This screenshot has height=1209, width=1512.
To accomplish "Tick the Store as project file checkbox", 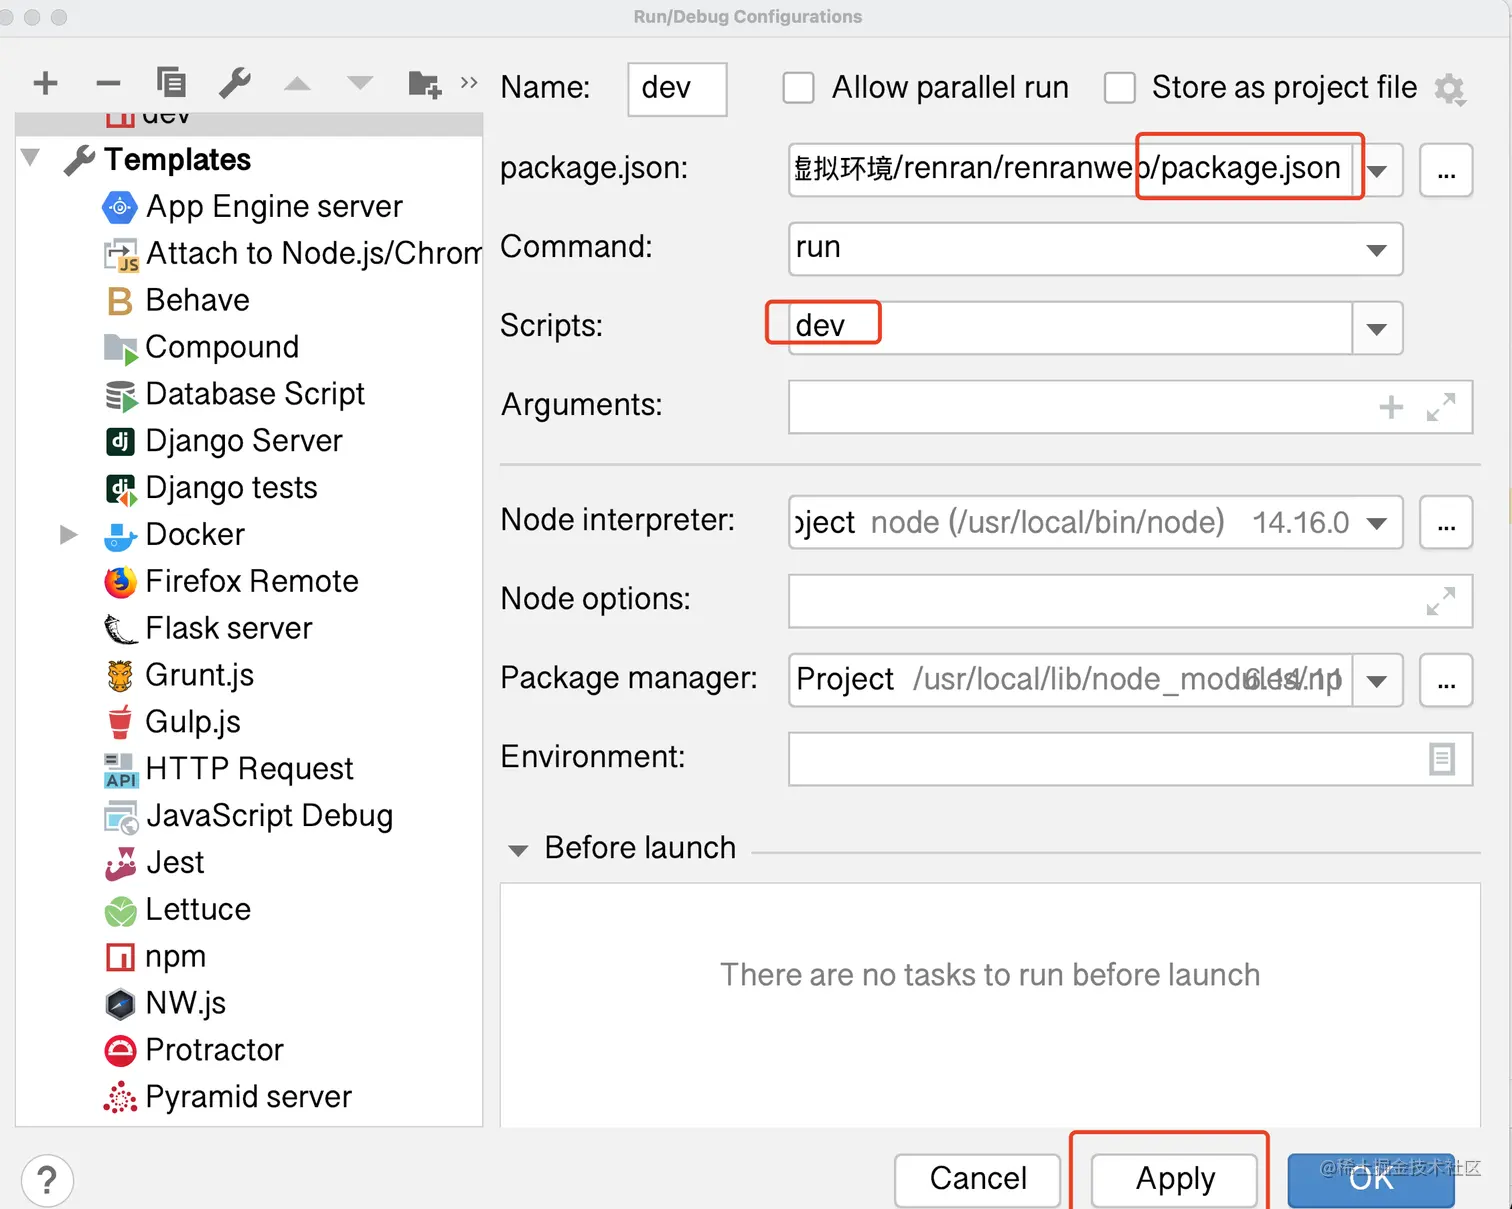I will 1120,88.
